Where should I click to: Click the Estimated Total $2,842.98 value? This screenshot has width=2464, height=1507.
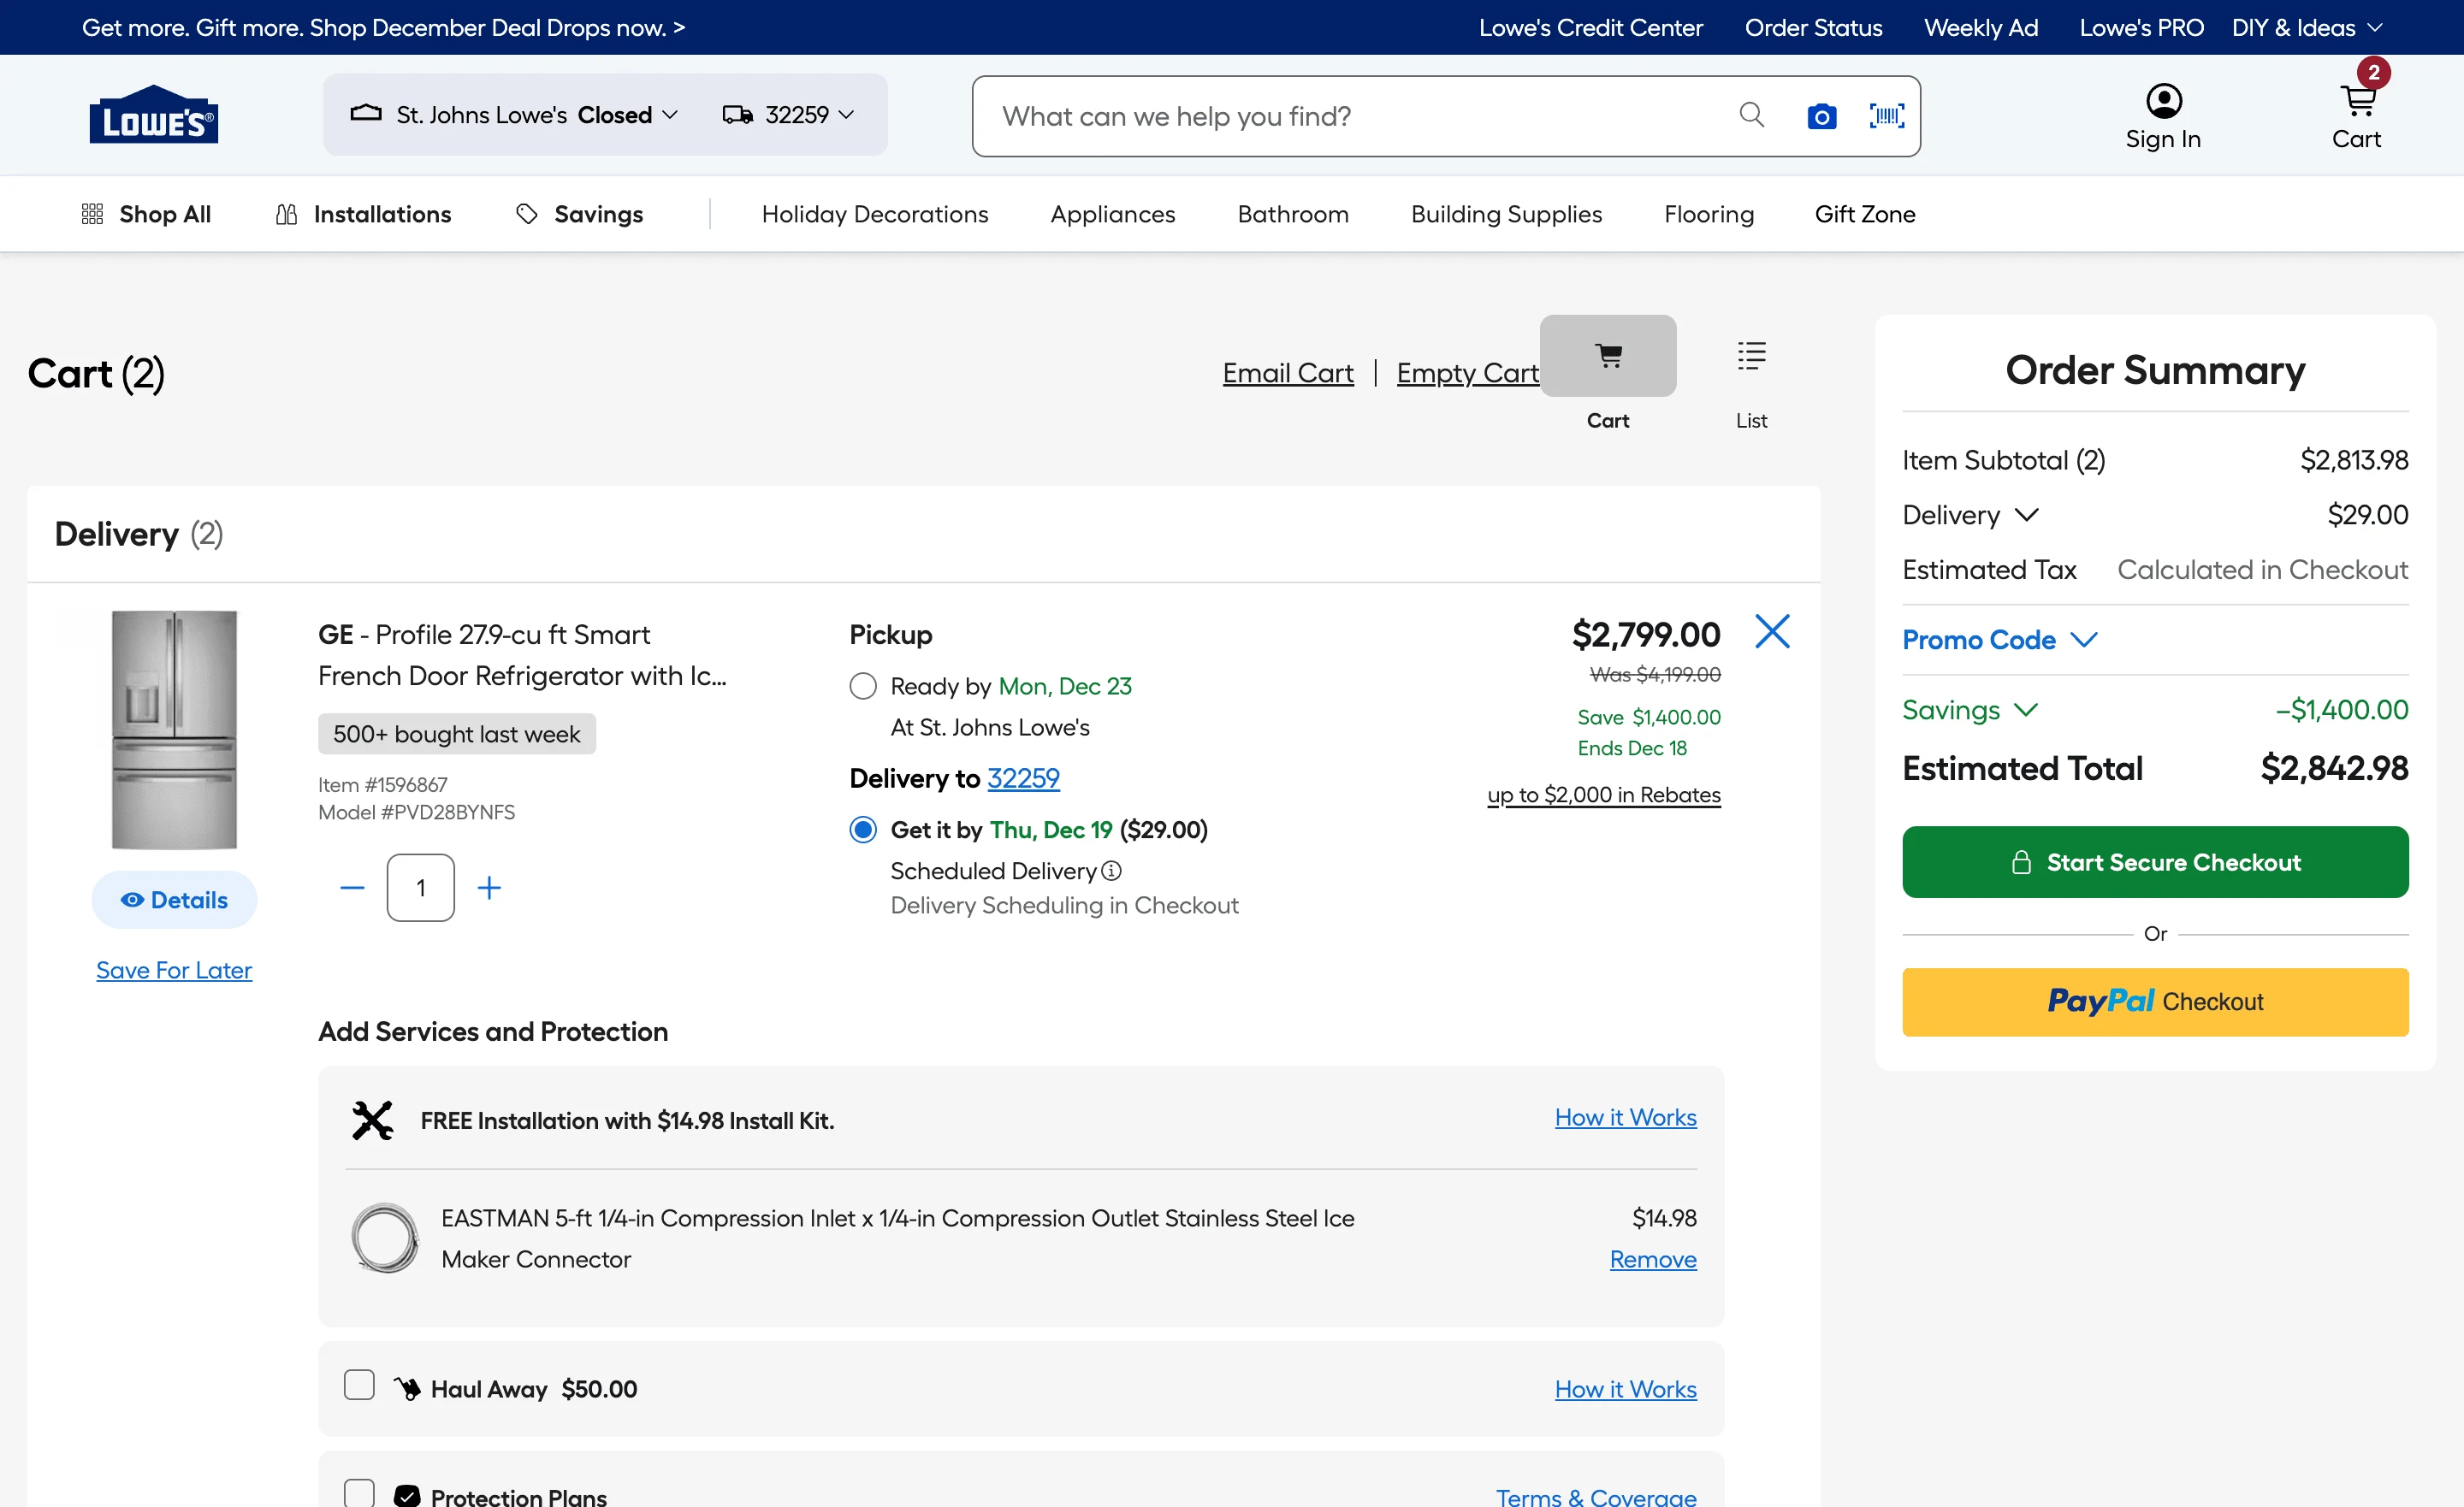point(2334,768)
